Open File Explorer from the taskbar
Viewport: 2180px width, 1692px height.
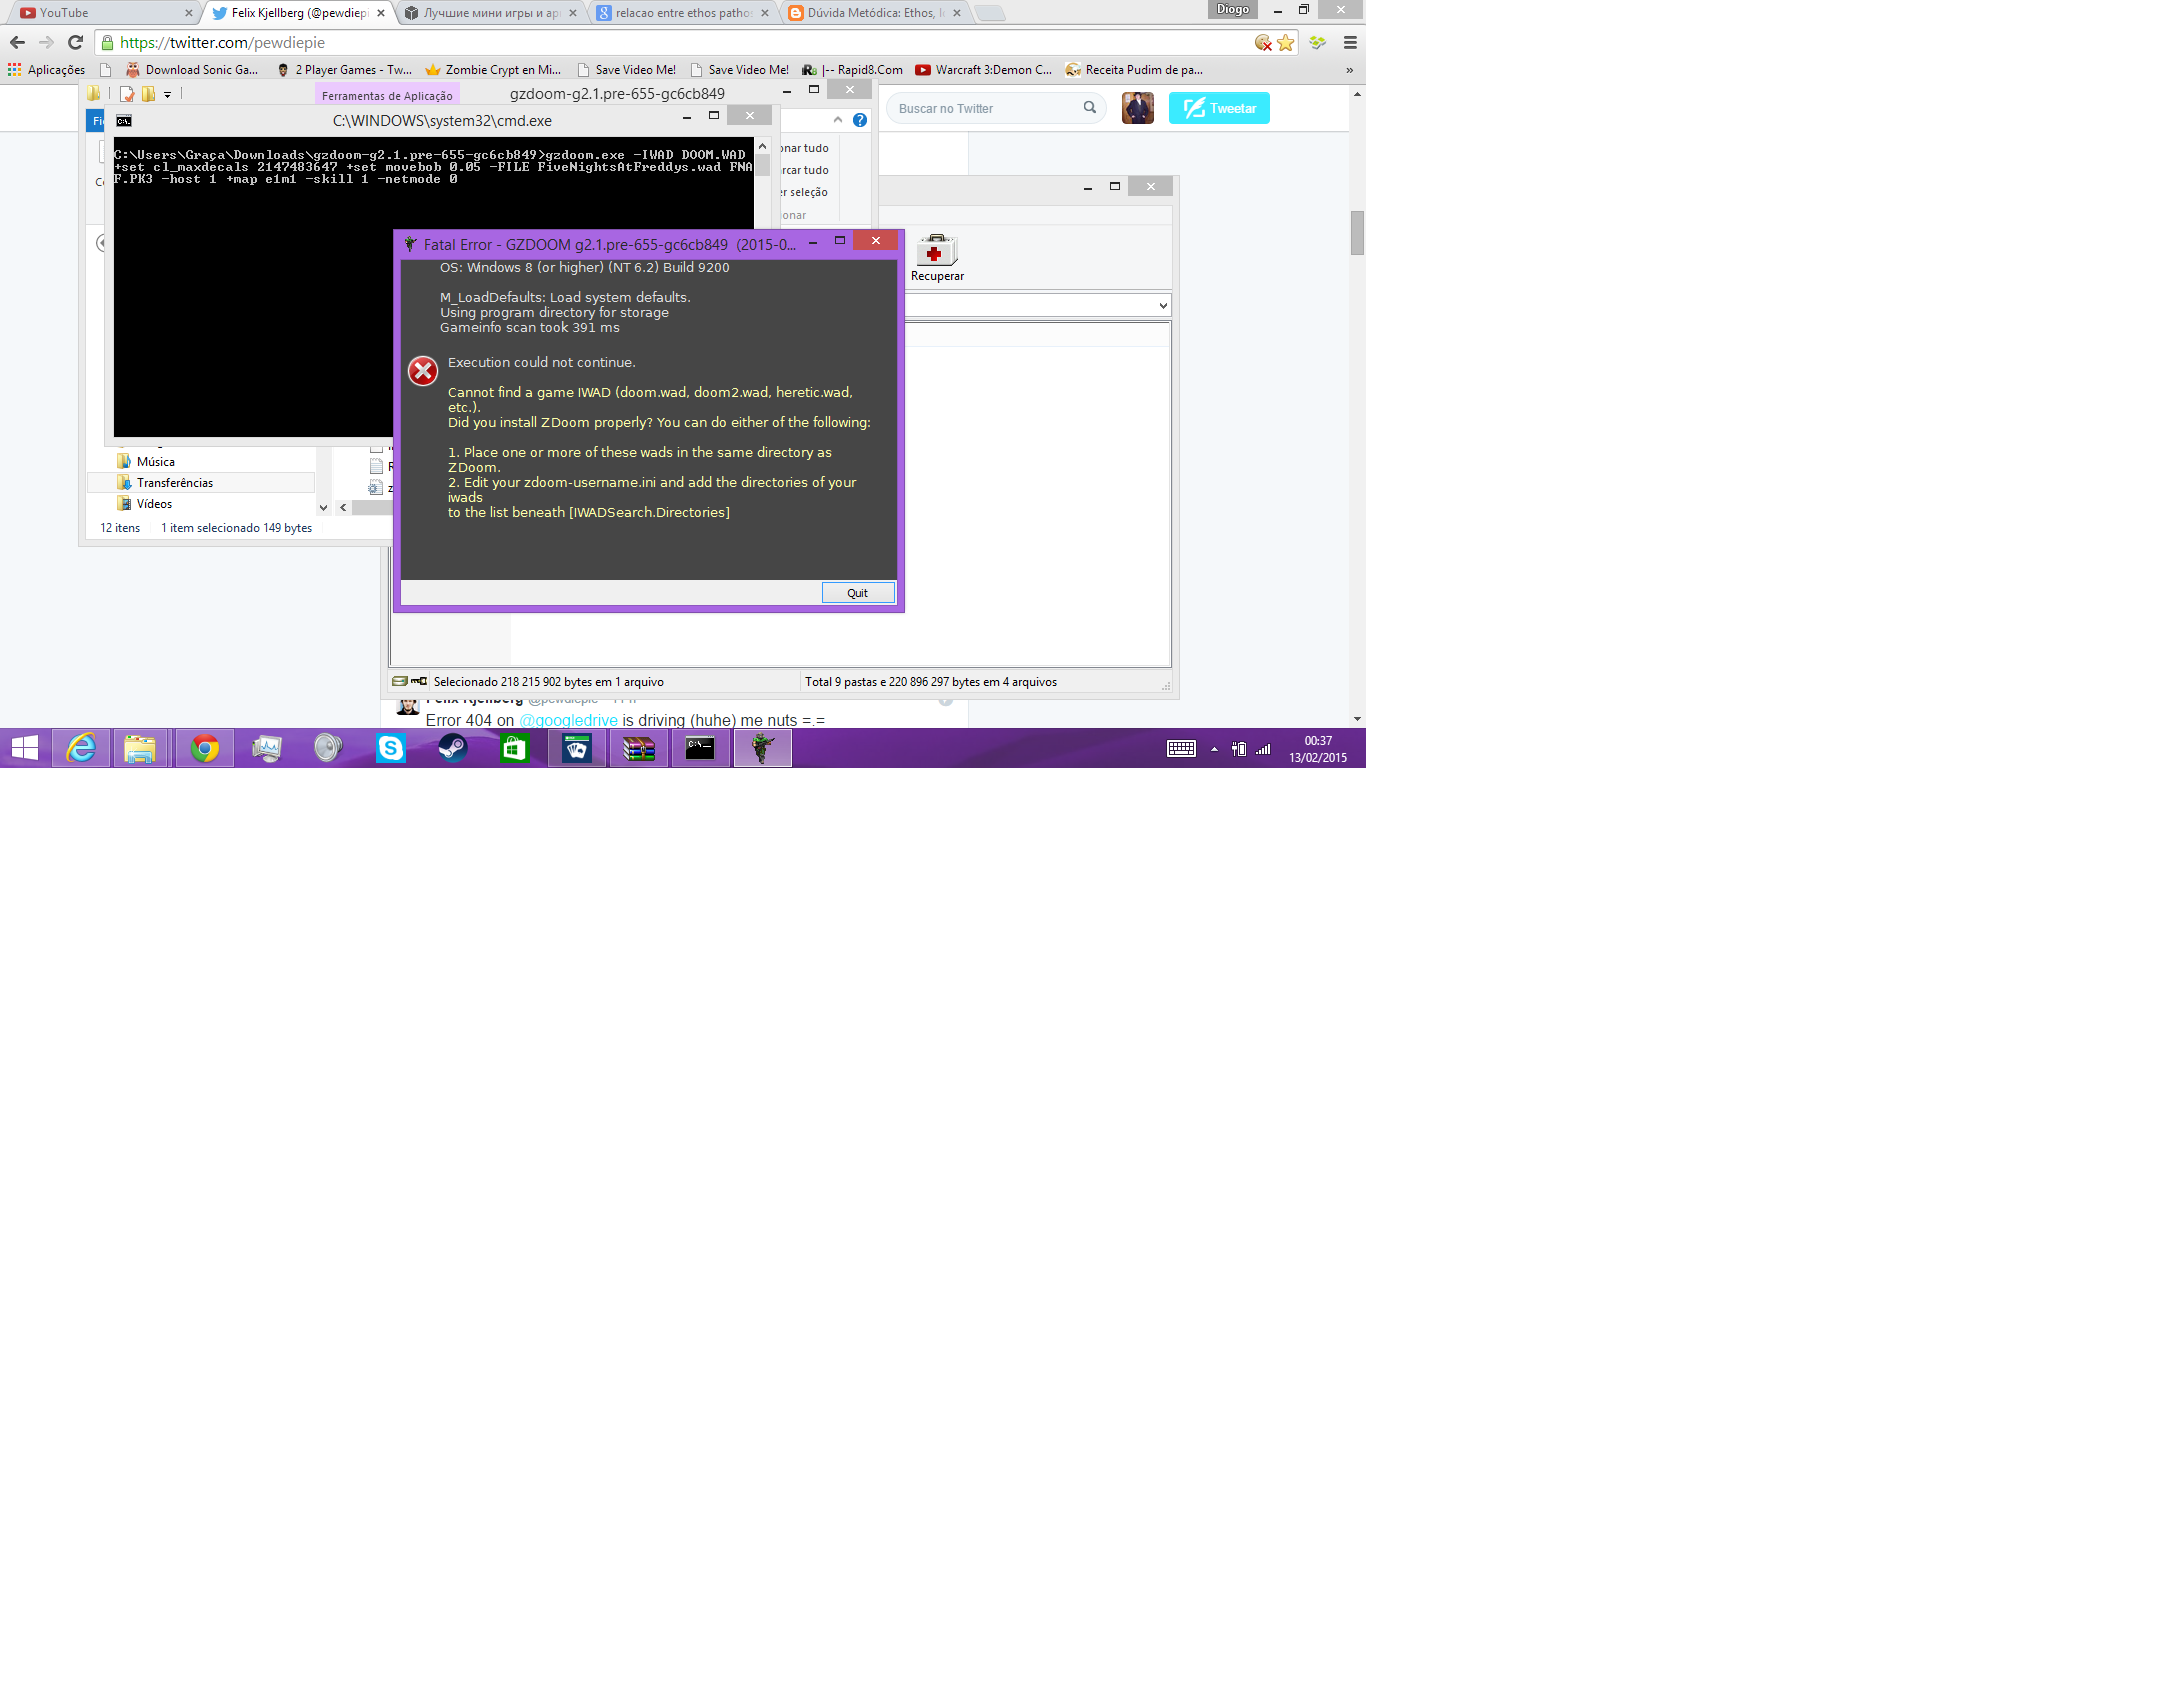141,748
